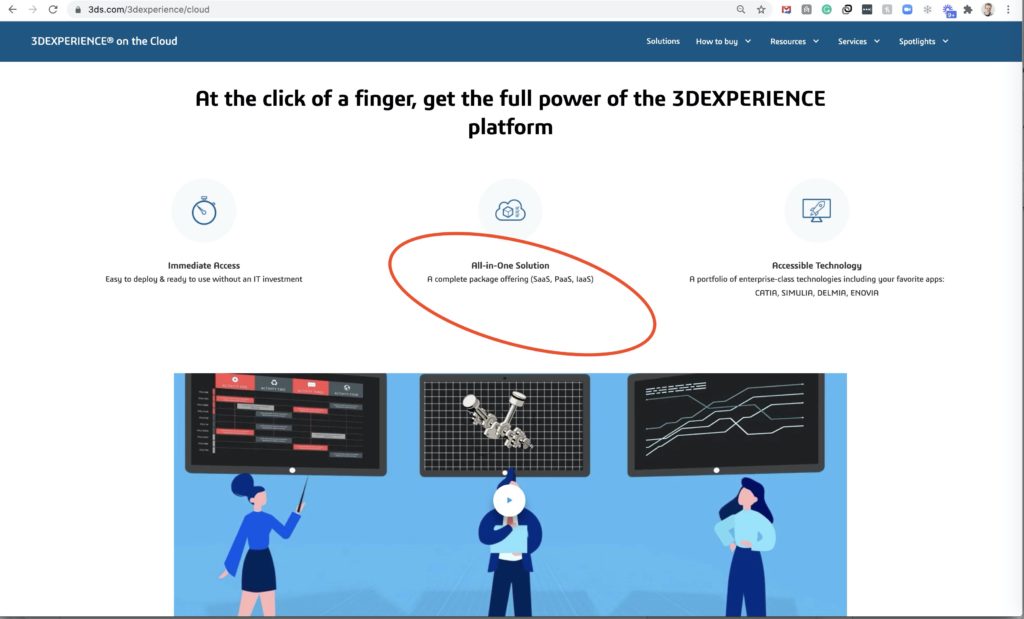The width and height of the screenshot is (1024, 619).
Task: Open the Solutions menu item
Action: click(x=663, y=41)
